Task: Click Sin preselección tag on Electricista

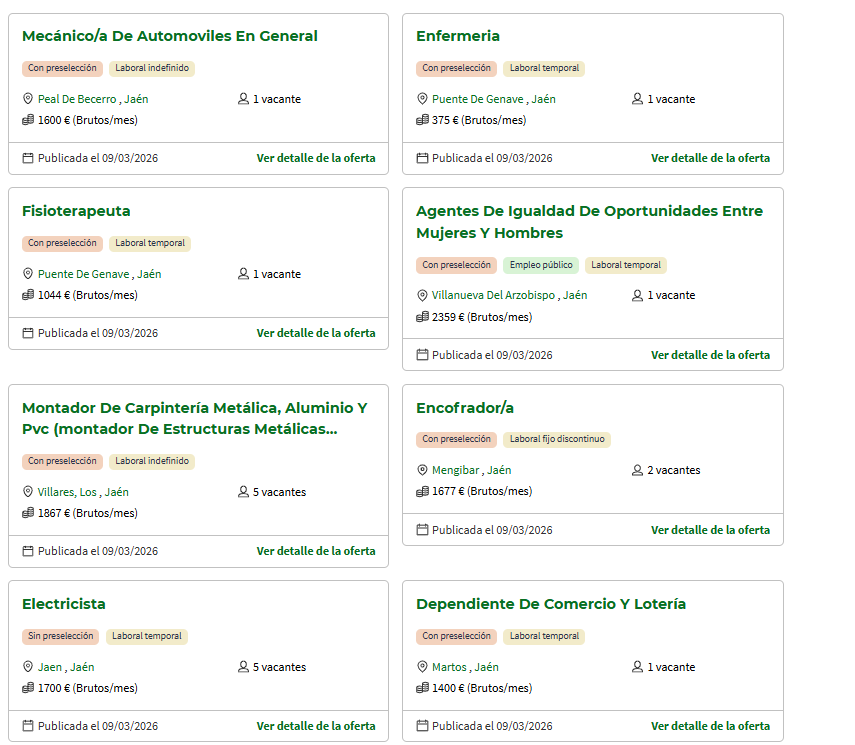Action: 60,636
